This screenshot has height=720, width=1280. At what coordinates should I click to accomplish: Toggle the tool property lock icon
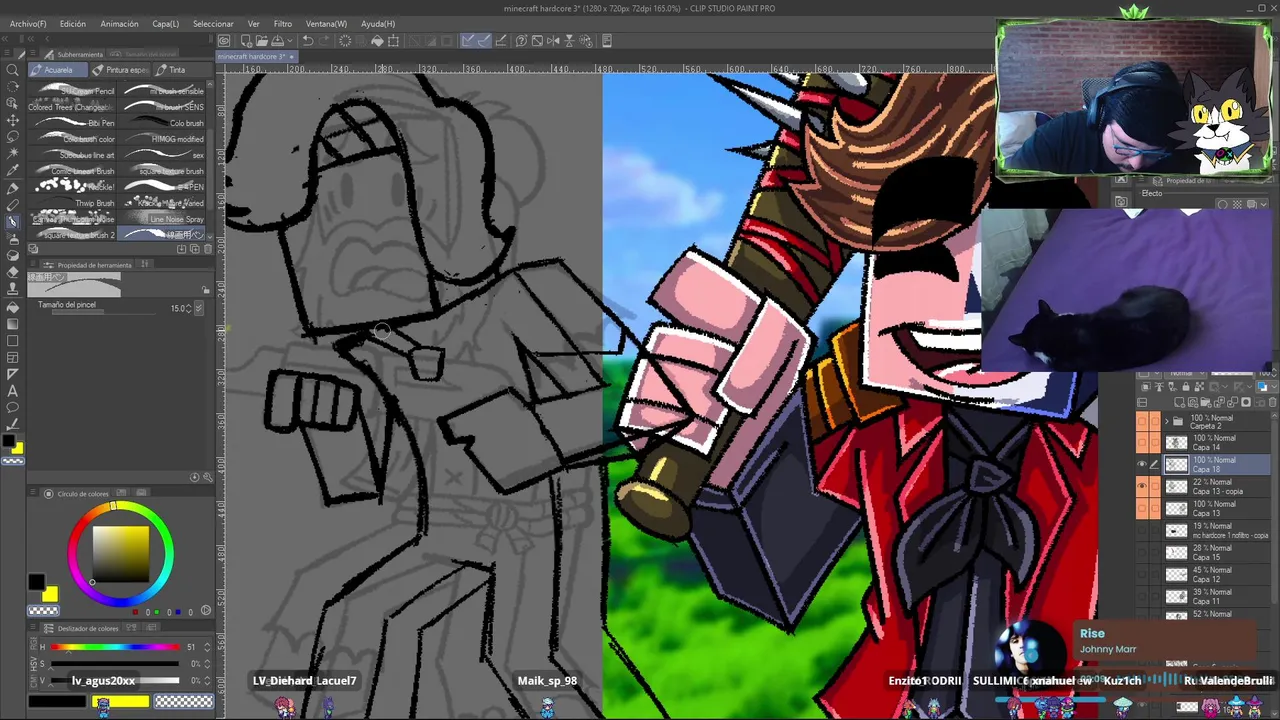206,290
